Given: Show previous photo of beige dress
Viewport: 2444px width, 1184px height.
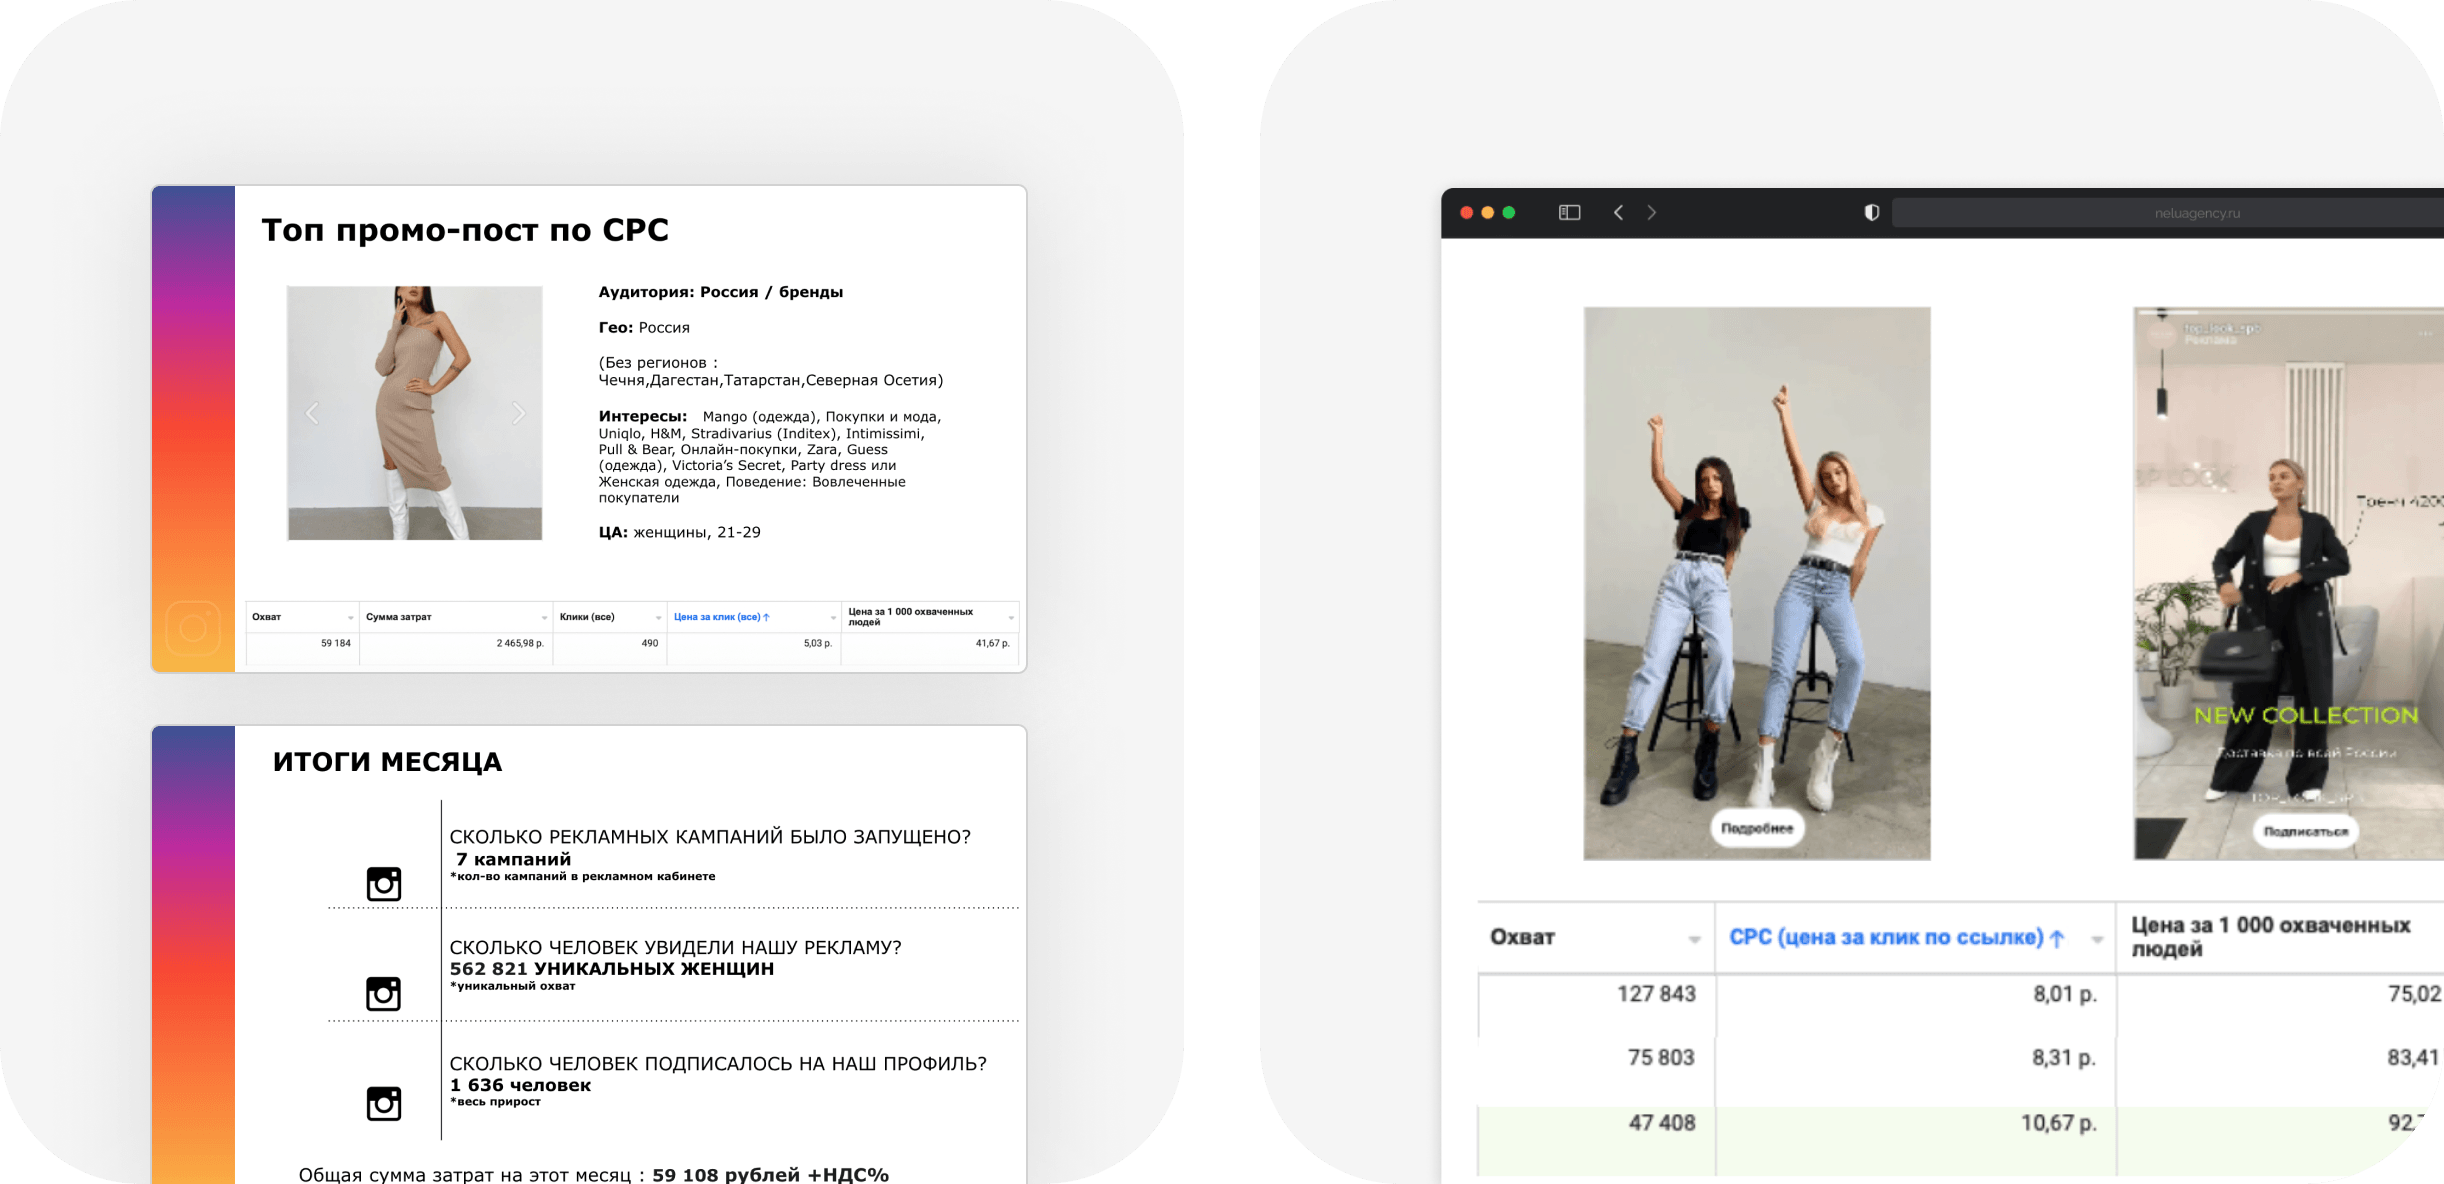Looking at the screenshot, I should [x=312, y=413].
